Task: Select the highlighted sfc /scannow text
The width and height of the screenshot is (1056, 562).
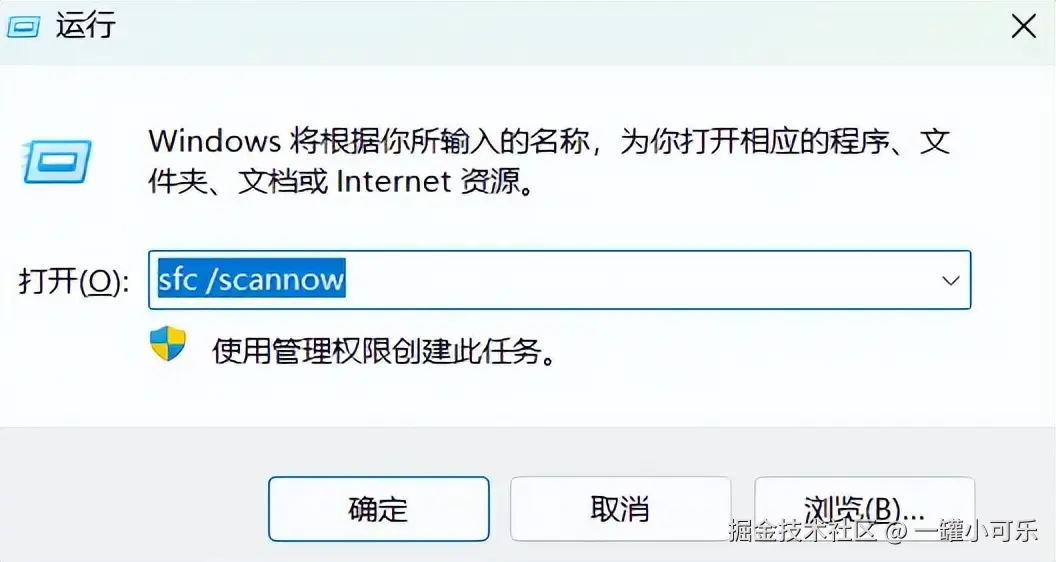Action: click(252, 278)
